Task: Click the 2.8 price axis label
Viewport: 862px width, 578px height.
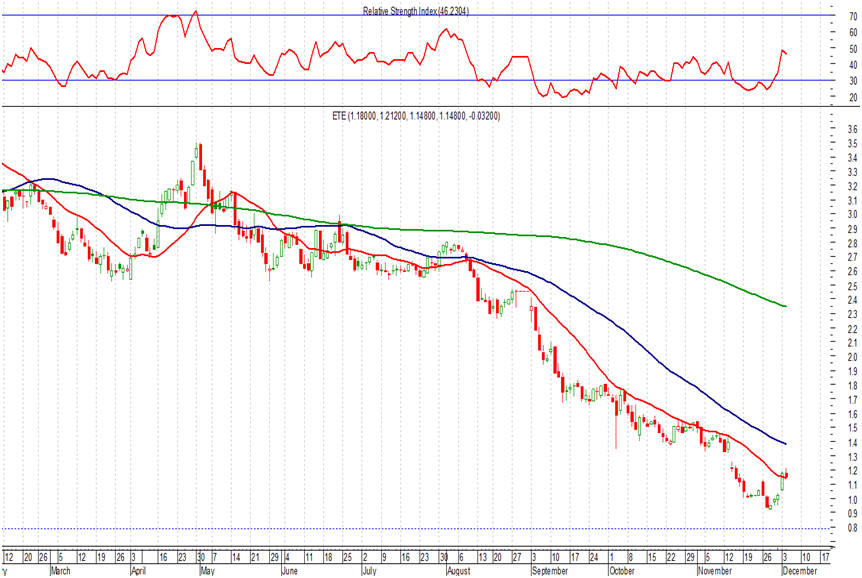Action: (x=852, y=244)
